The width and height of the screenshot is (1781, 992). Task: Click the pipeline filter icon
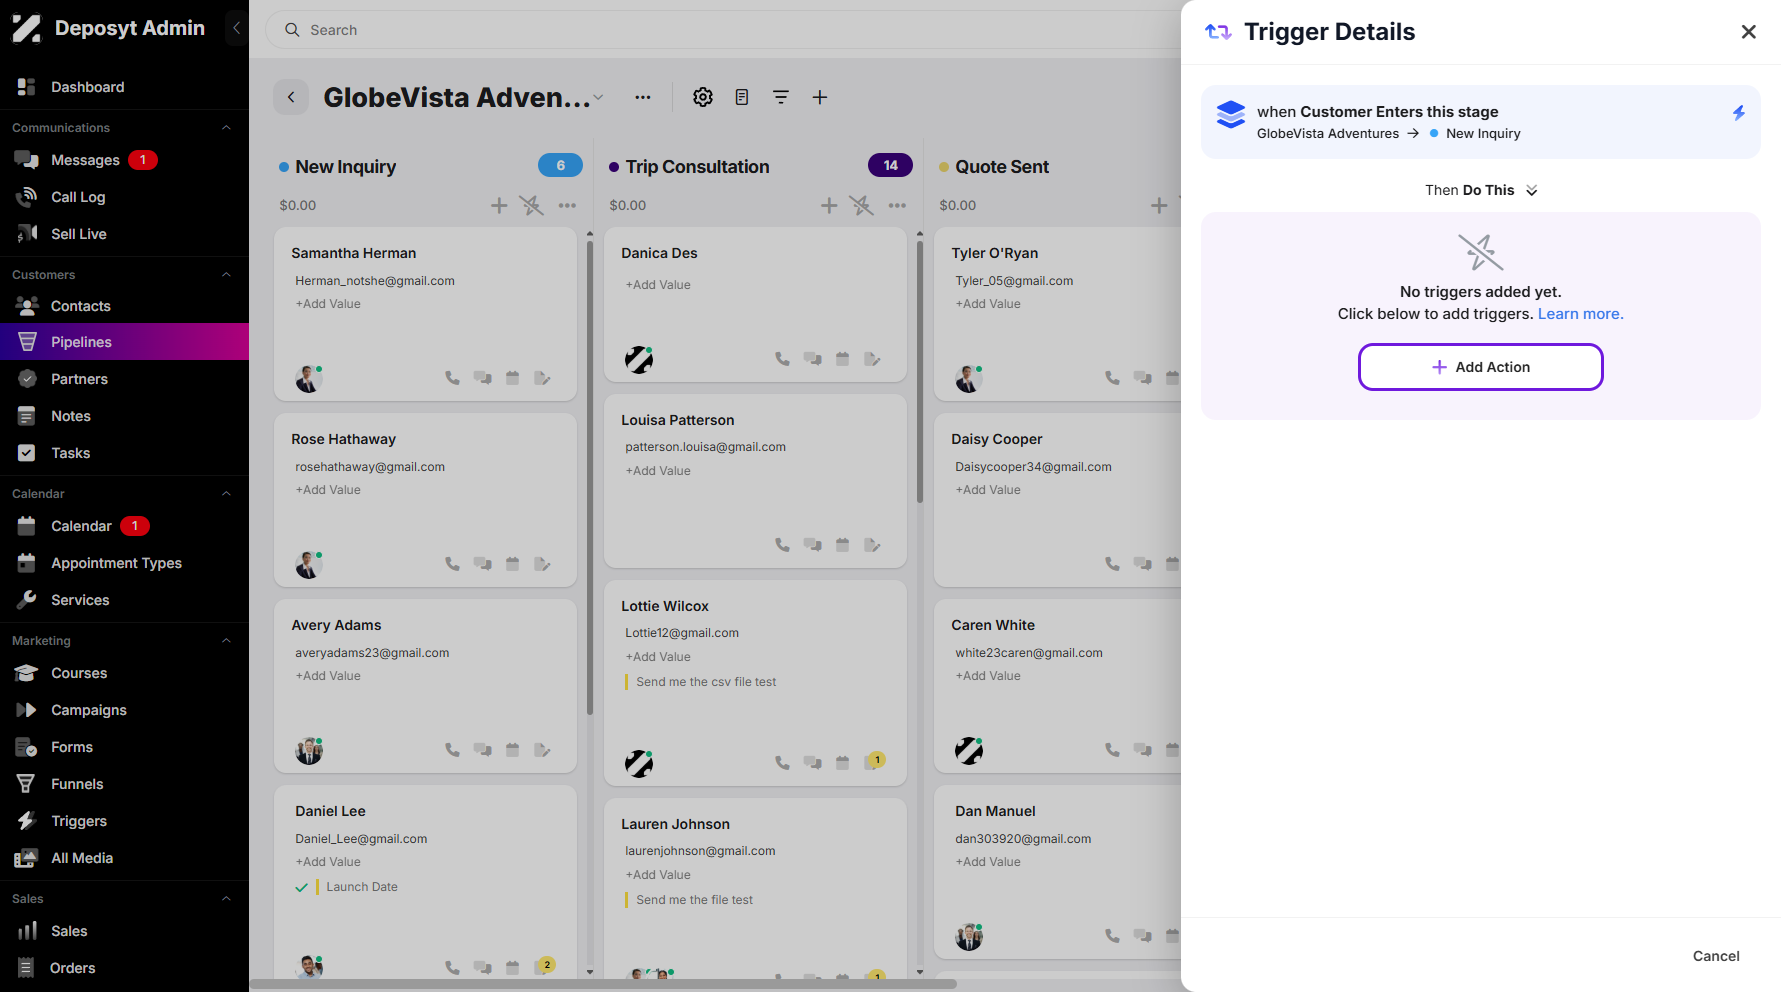(x=781, y=97)
